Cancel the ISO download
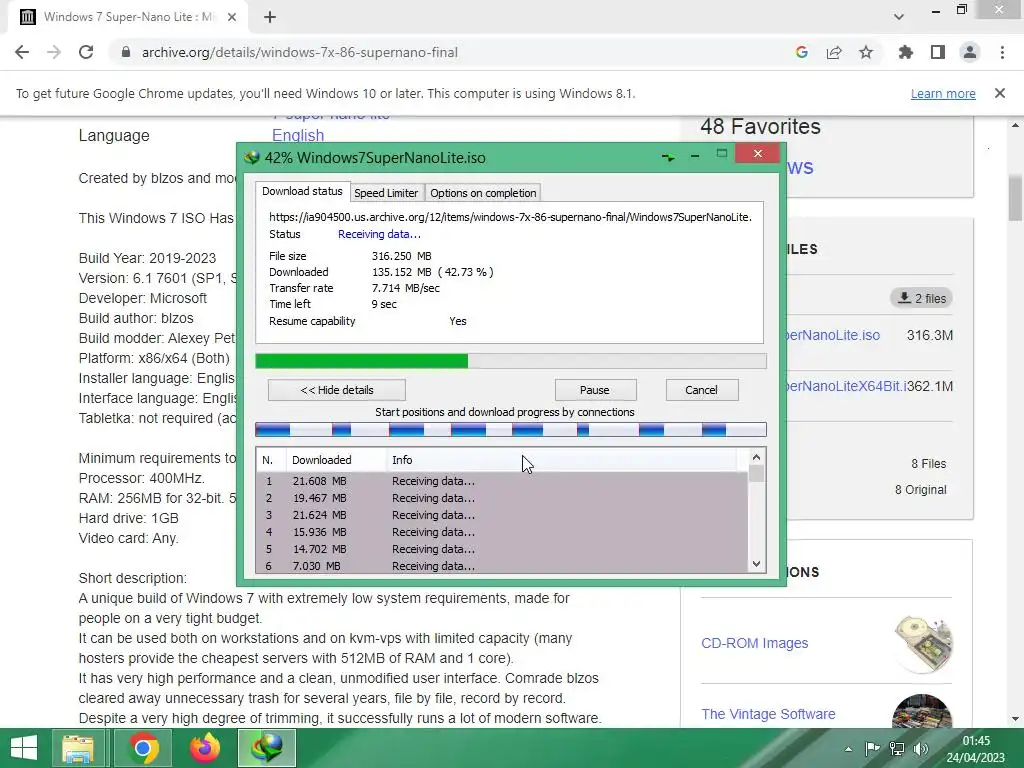This screenshot has height=768, width=1024. tap(701, 390)
